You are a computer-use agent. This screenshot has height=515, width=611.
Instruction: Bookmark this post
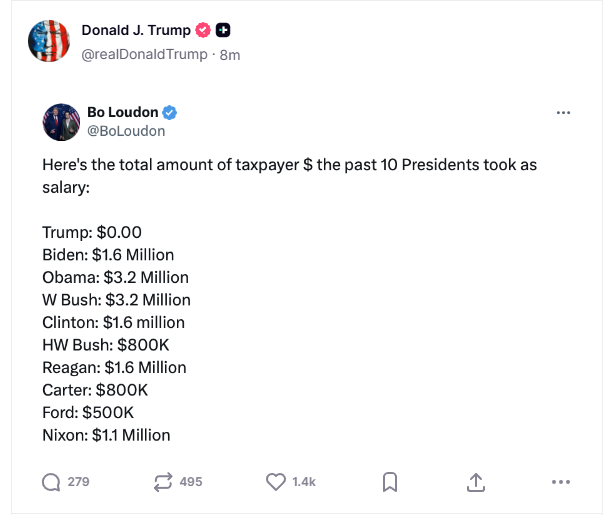pos(390,482)
